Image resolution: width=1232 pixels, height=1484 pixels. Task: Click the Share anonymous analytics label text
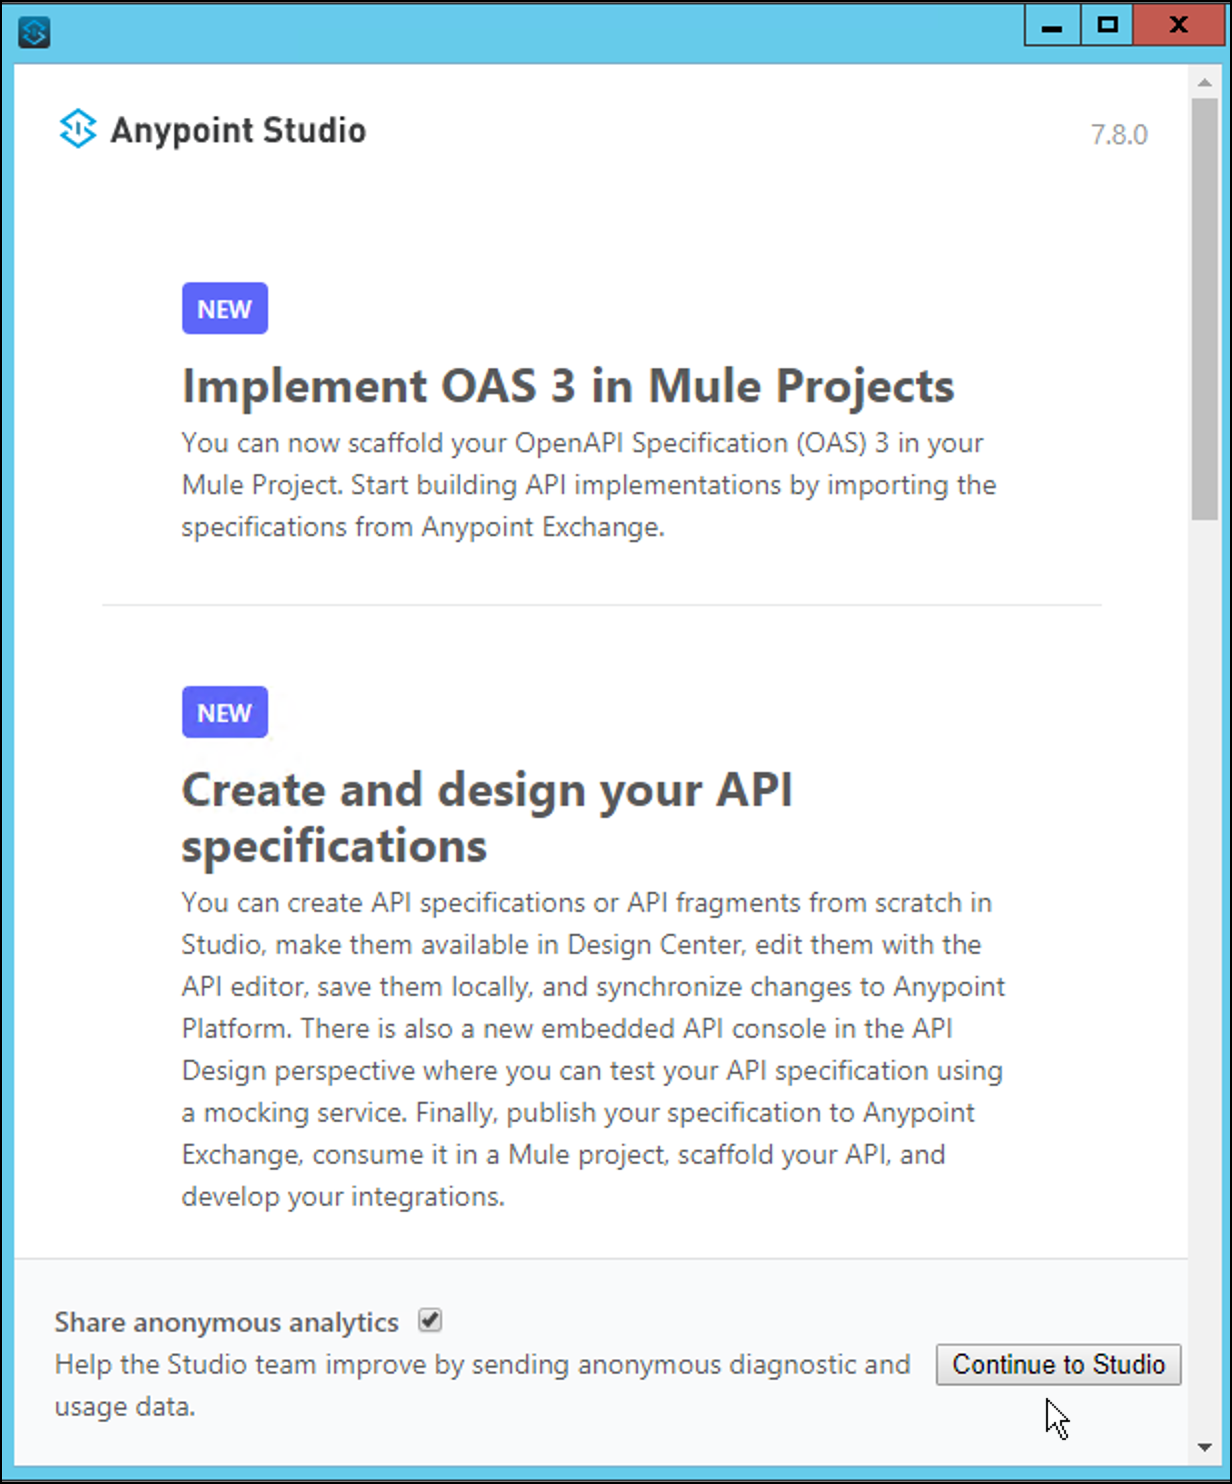(x=225, y=1322)
